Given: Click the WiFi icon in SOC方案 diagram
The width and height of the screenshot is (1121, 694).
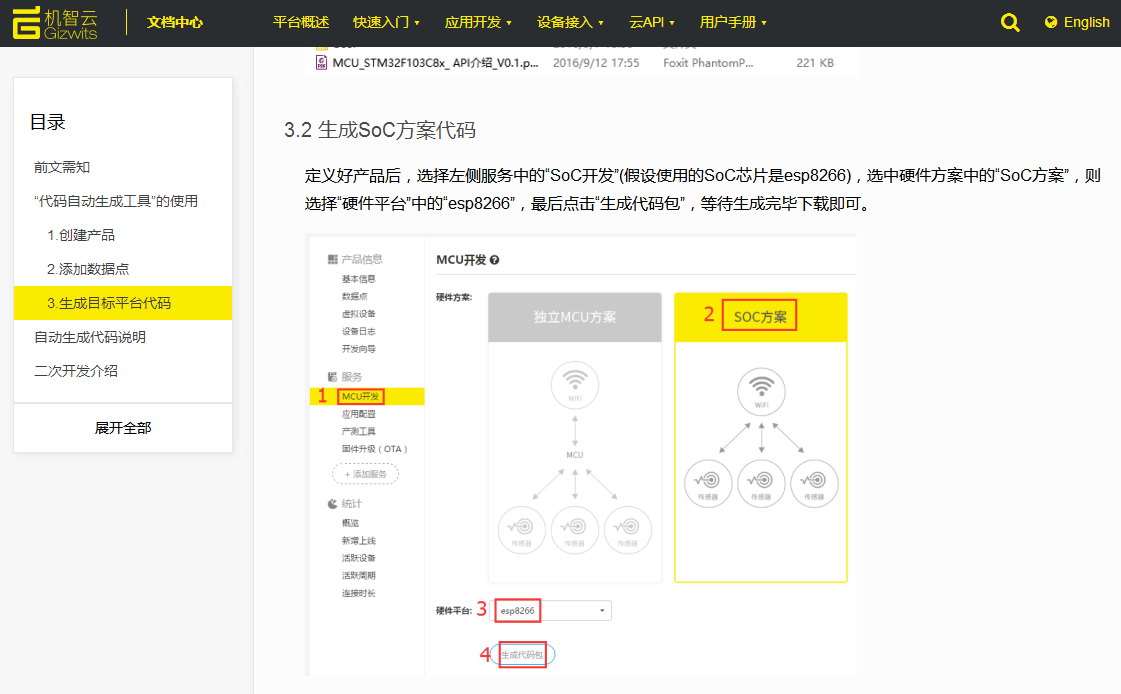Looking at the screenshot, I should [x=761, y=389].
